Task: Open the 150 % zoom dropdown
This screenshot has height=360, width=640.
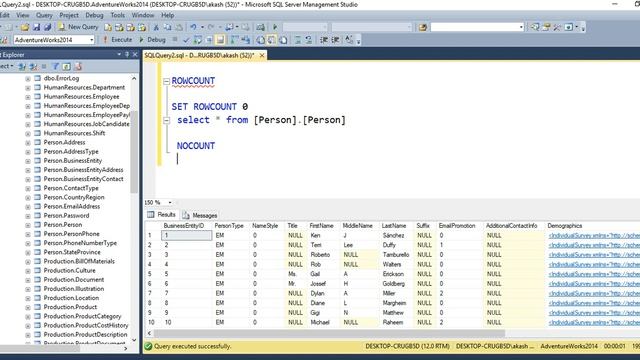Action: point(170,202)
